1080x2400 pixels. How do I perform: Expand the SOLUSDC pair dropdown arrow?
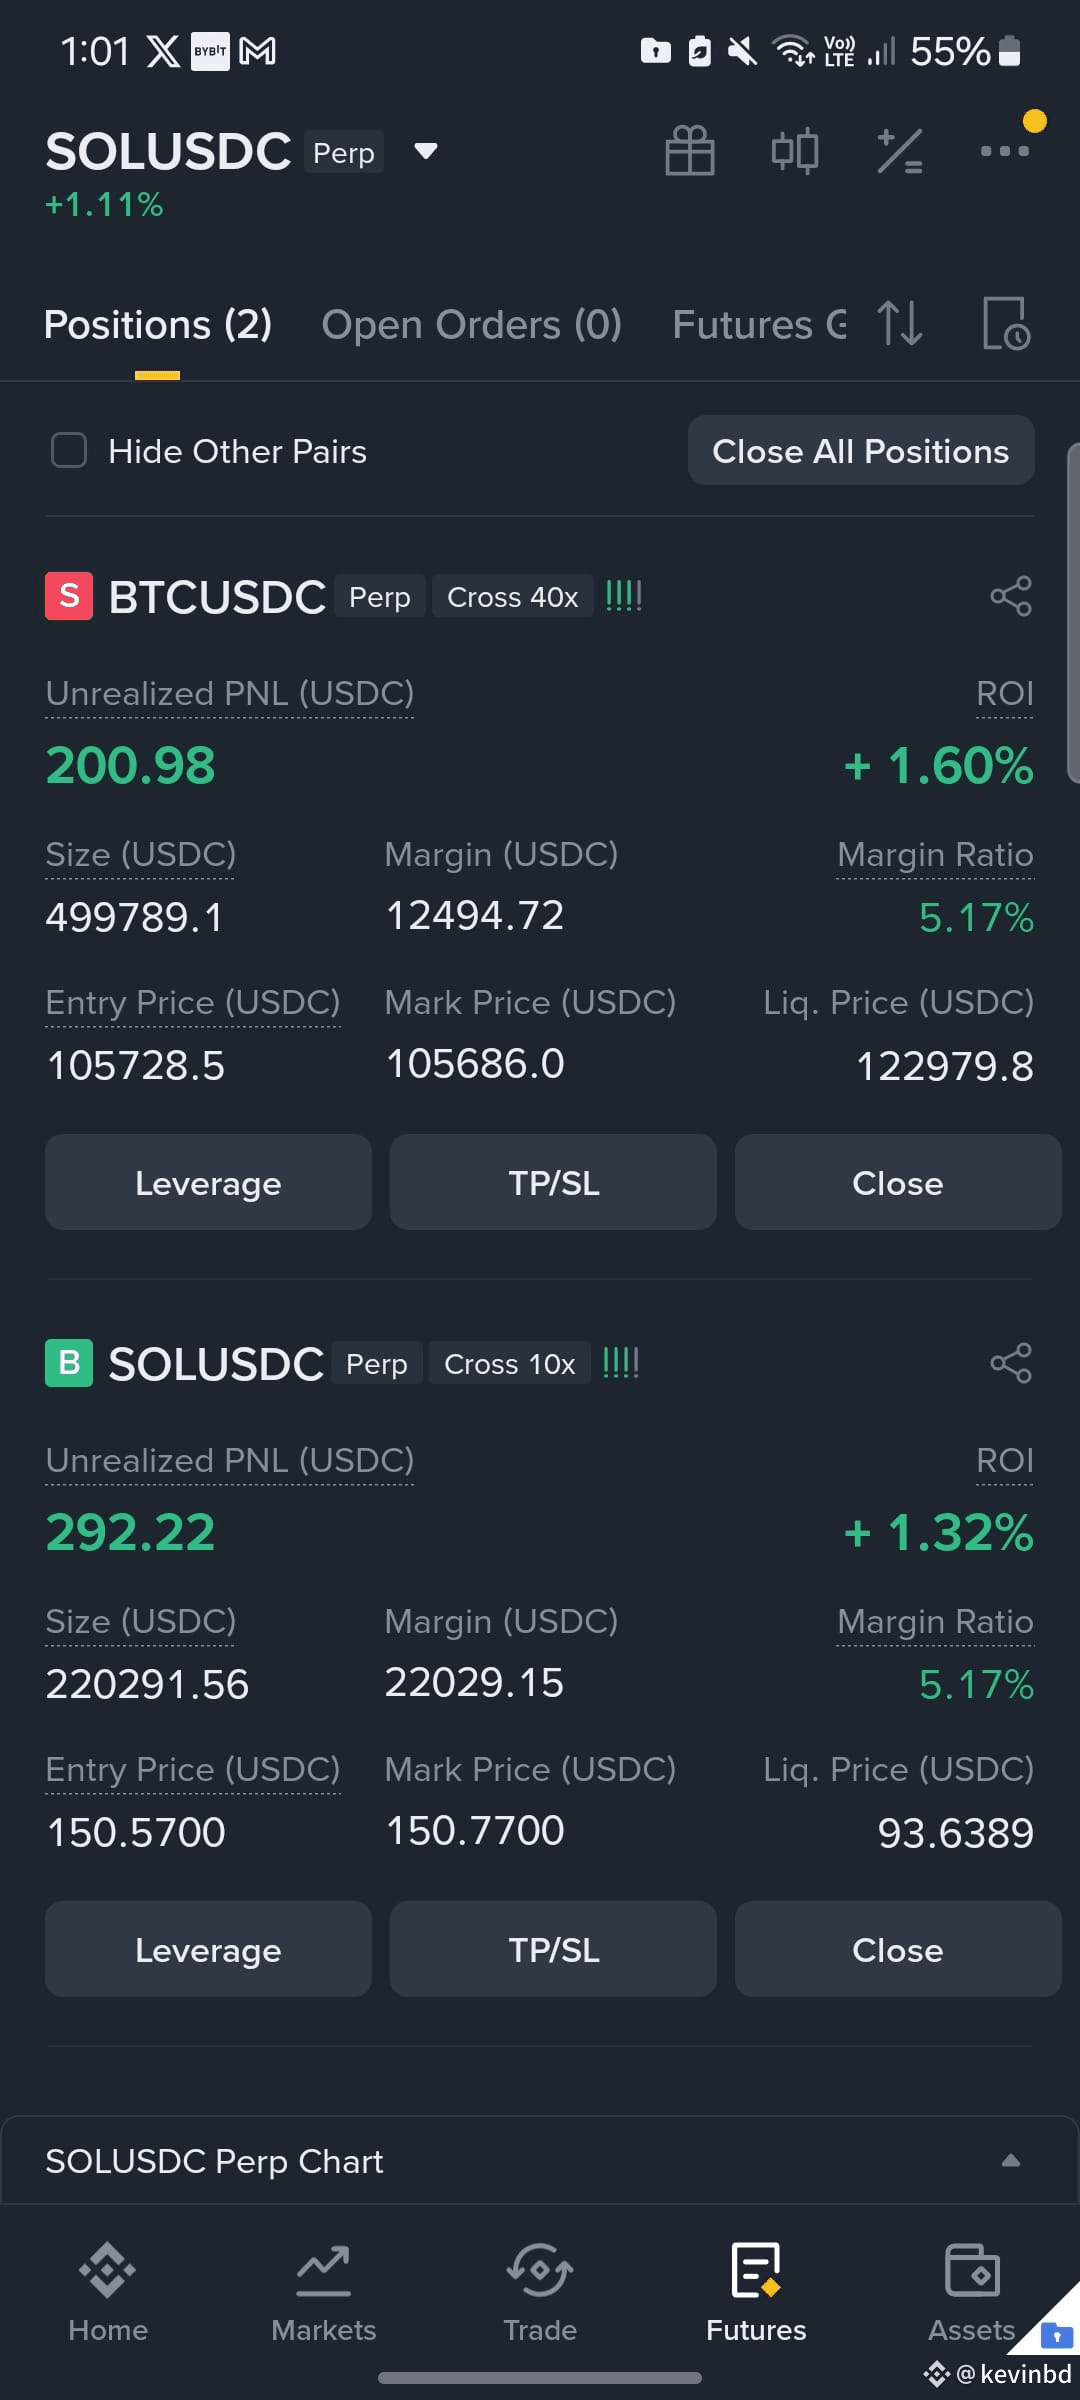pos(426,151)
